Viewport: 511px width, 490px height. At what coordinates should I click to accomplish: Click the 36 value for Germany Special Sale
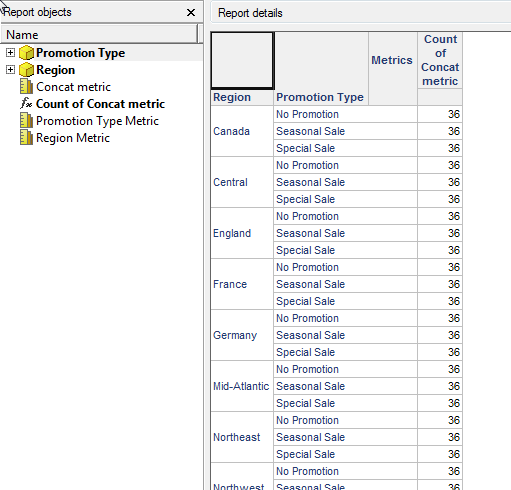click(440, 352)
